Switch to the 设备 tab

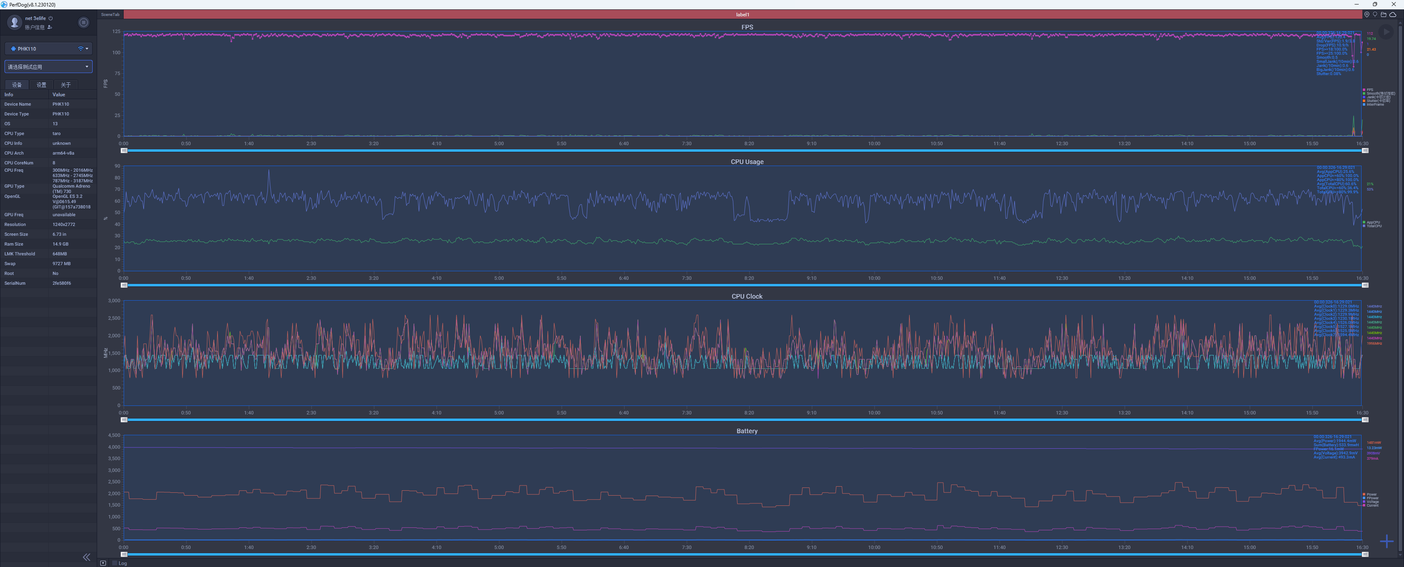pyautogui.click(x=17, y=85)
